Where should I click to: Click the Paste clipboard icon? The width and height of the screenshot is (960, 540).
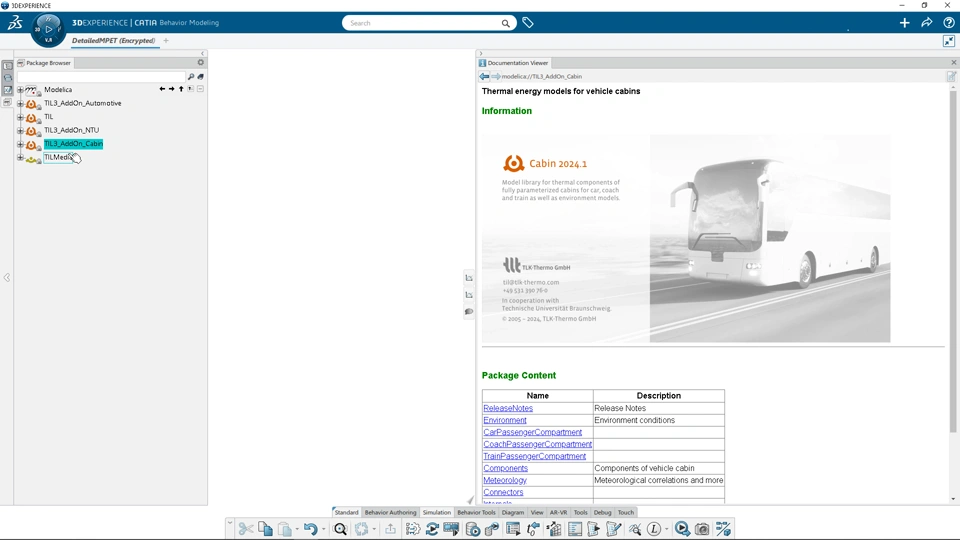285,529
